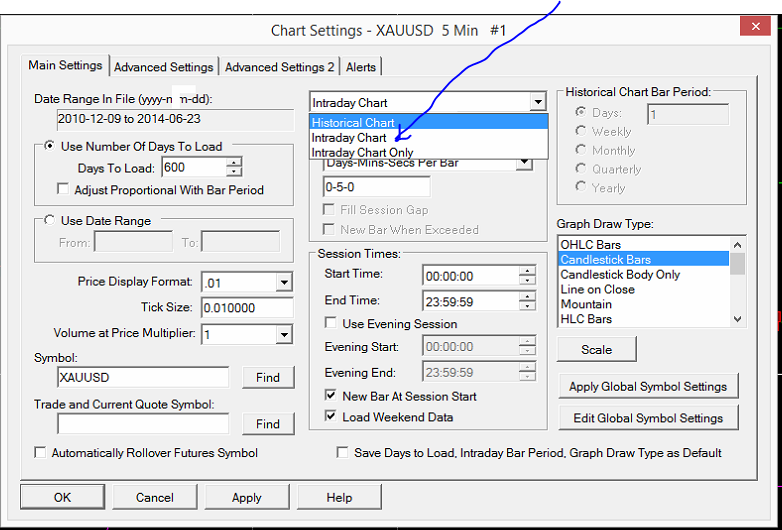Click the End Time field

pyautogui.click(x=471, y=302)
